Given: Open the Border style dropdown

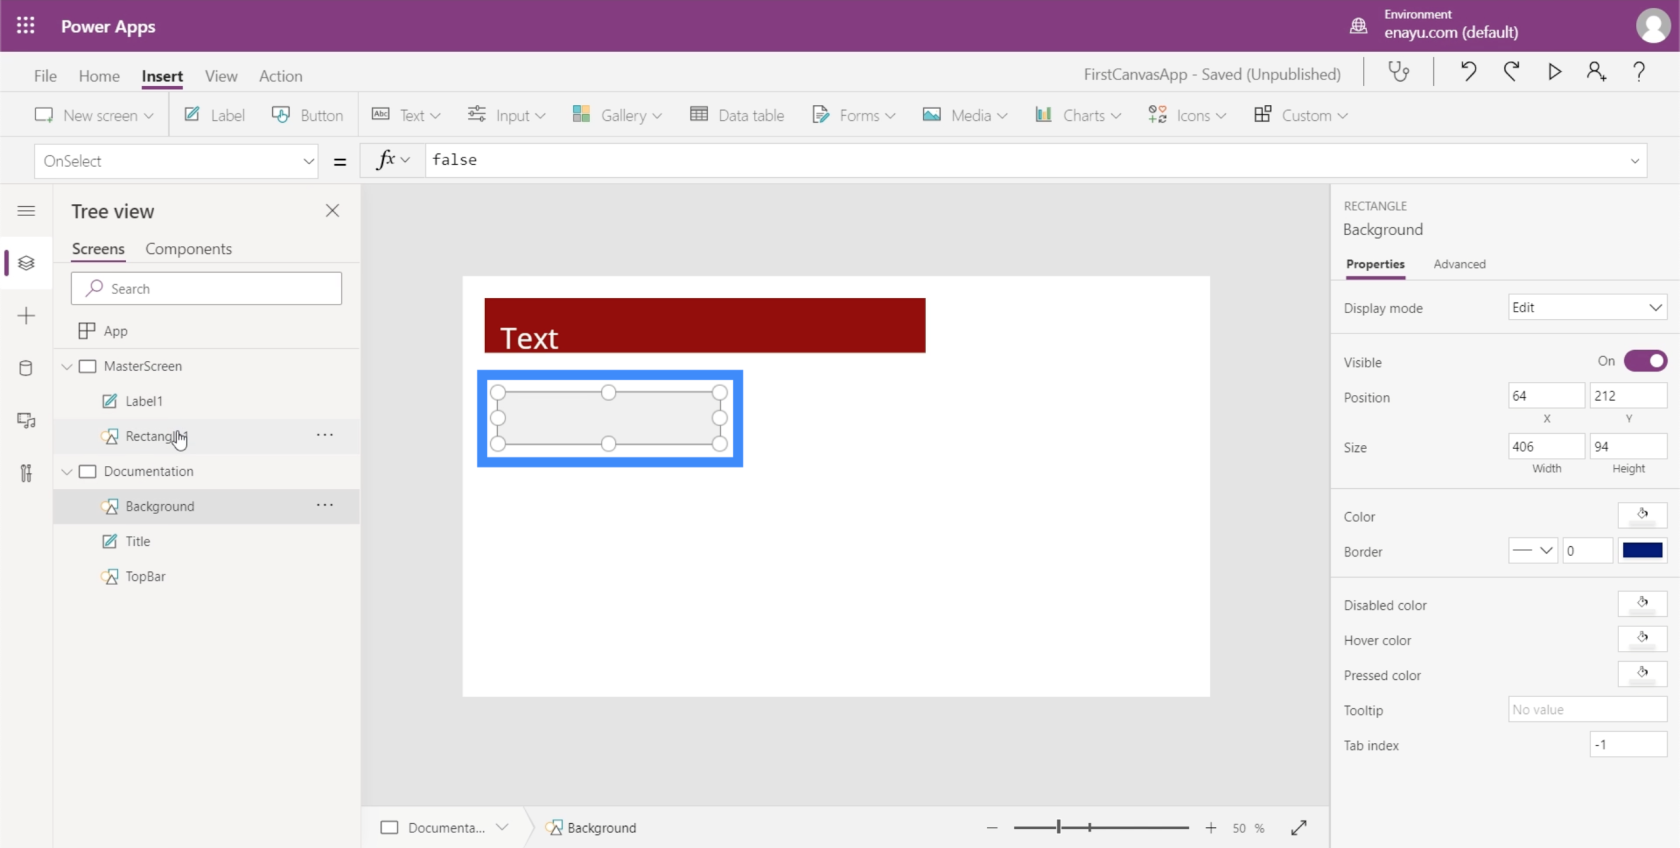Looking at the screenshot, I should point(1533,551).
